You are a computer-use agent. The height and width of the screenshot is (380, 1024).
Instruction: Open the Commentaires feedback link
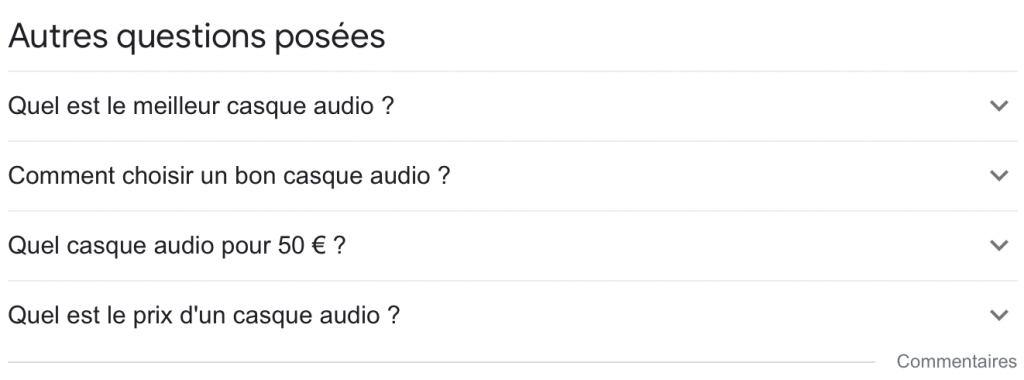tap(956, 361)
